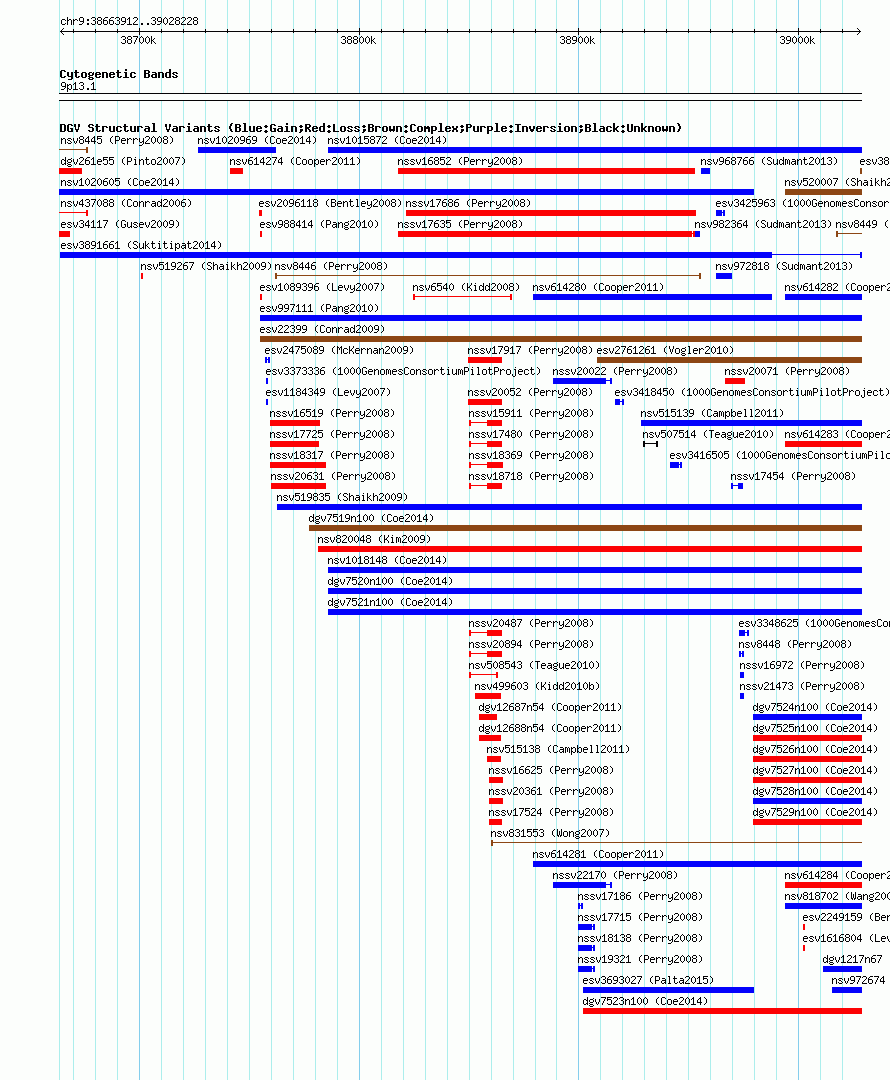Click the 38900k ruler tick label

coord(577,41)
